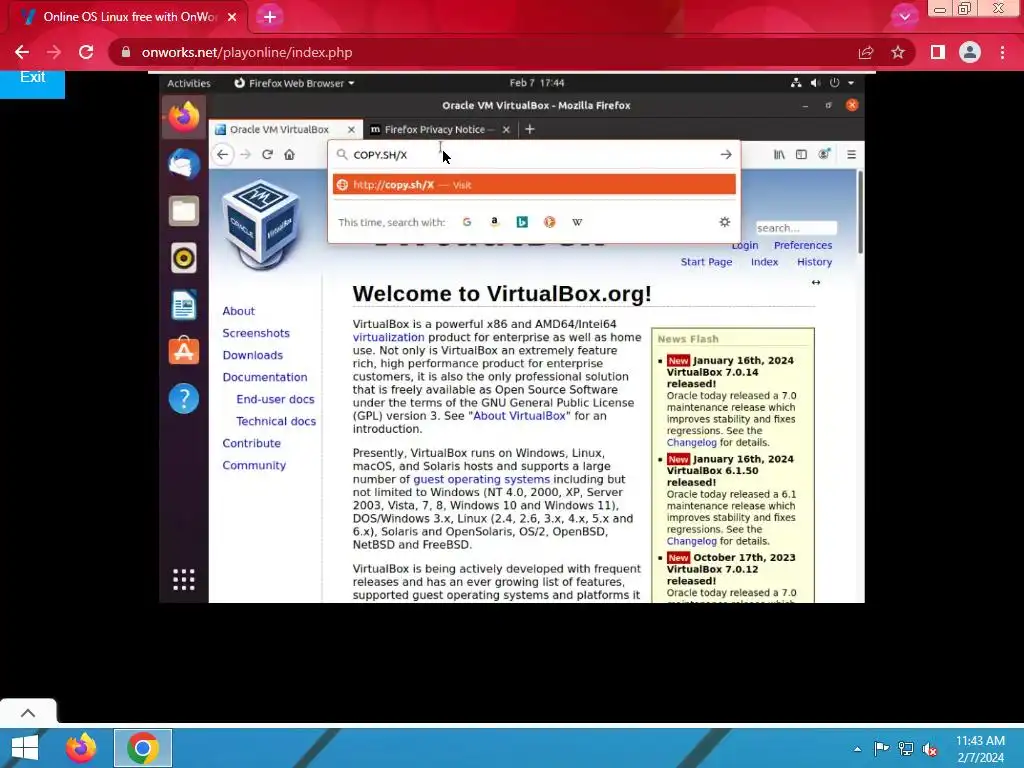Share this page via Chrome share icon
Screen dimensions: 1024x768
[x=866, y=52]
